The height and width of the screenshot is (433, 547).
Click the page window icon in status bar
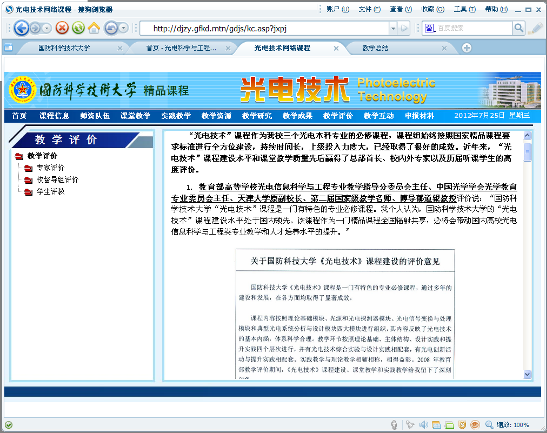(x=436, y=425)
